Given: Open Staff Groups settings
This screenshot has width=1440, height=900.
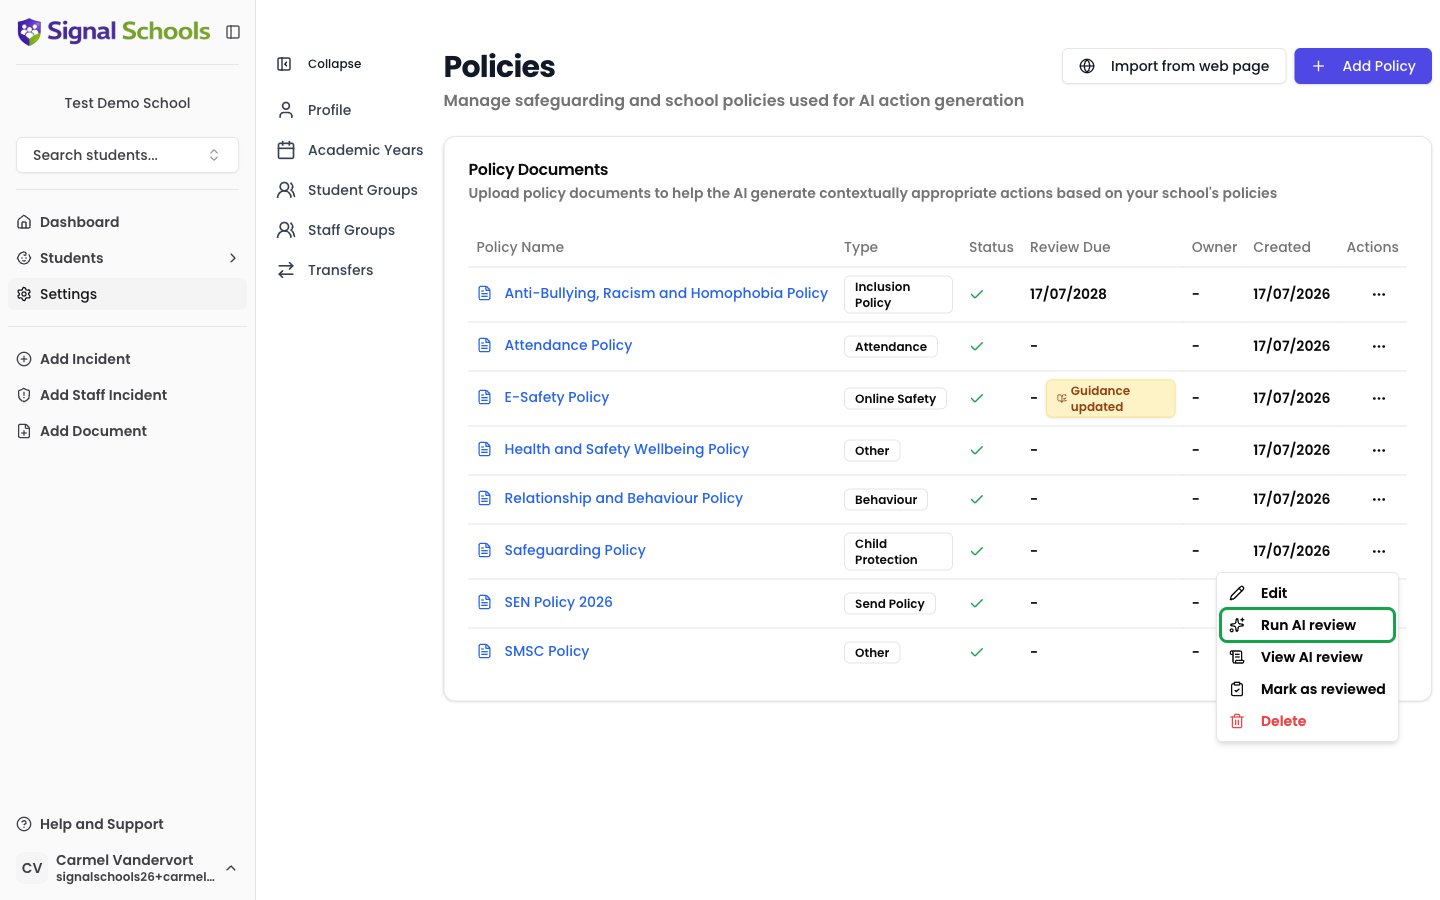Looking at the screenshot, I should coord(335,230).
